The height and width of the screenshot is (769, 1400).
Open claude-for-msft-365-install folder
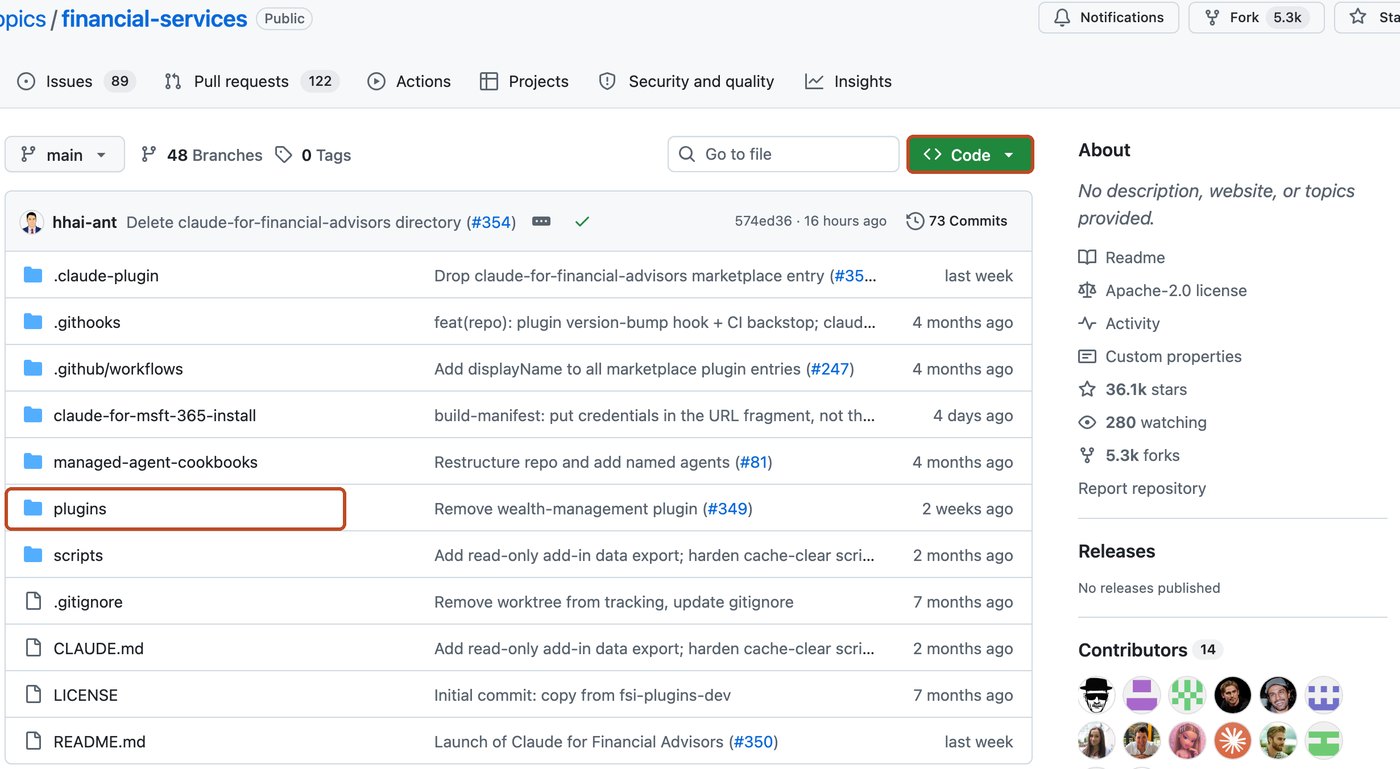(155, 415)
